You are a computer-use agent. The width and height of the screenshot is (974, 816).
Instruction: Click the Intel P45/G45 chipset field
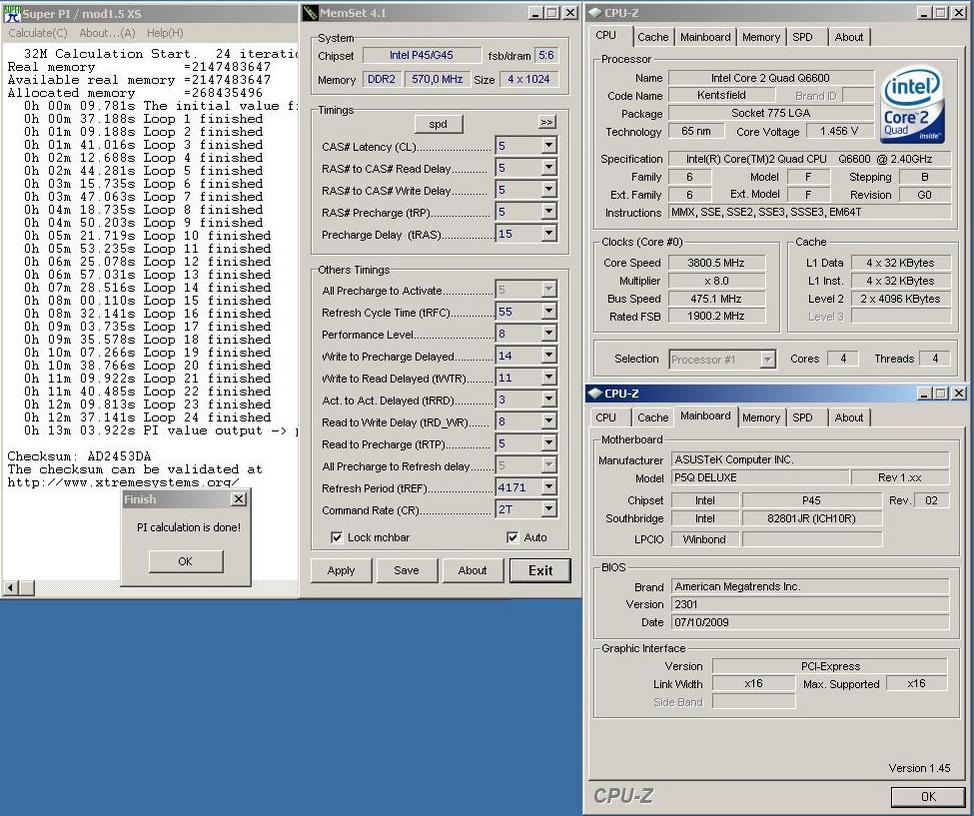[x=421, y=55]
